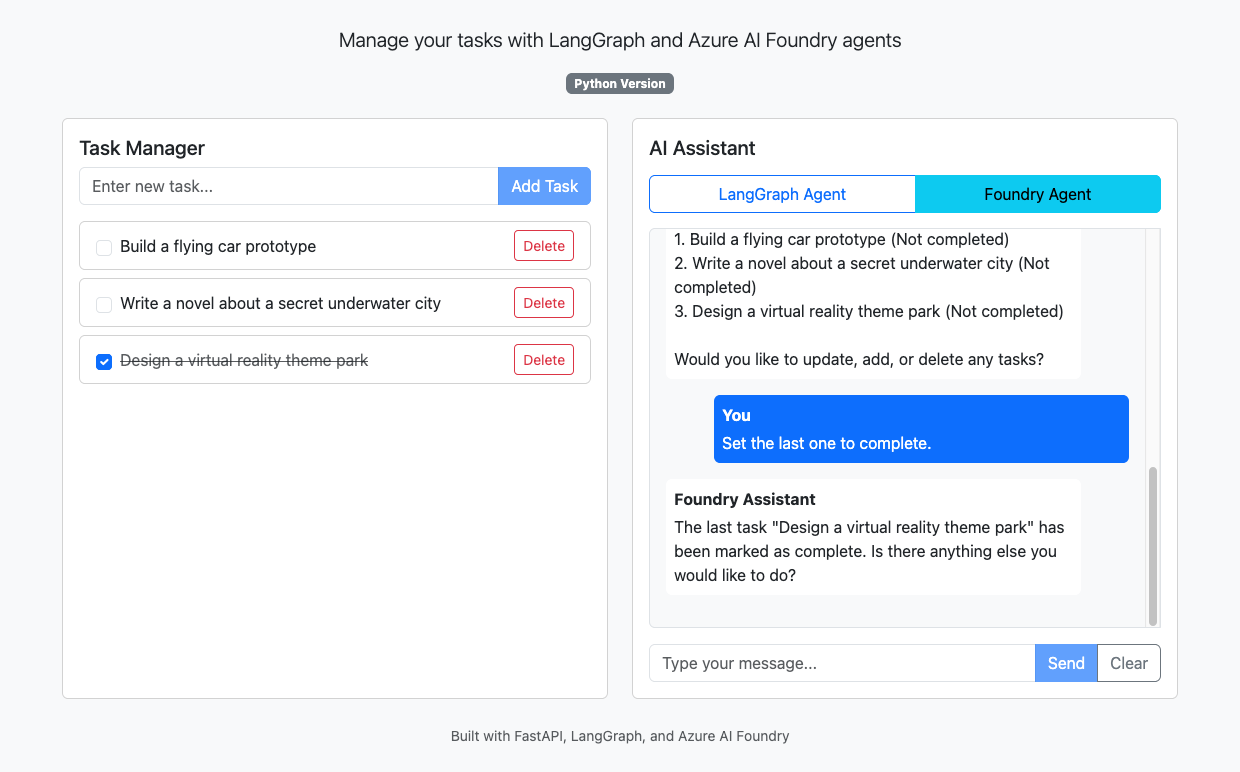
Task: Uncheck "Design a virtual reality theme park"
Action: [103, 361]
